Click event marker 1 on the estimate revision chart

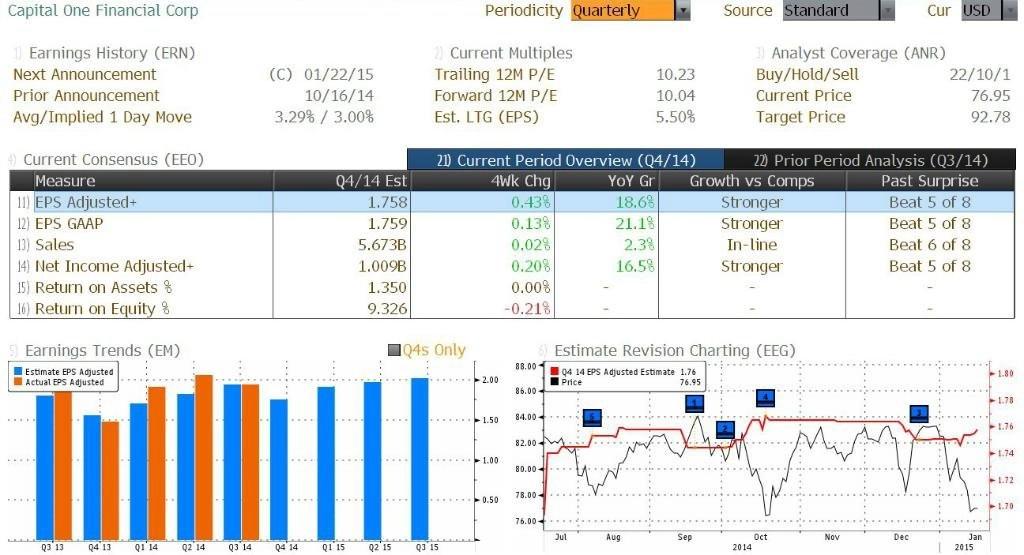coord(695,404)
